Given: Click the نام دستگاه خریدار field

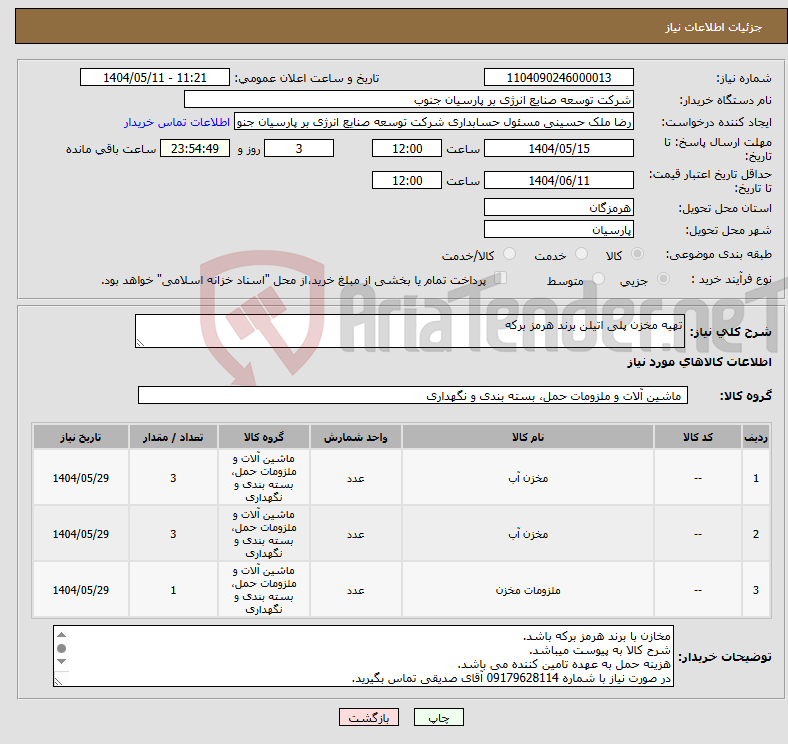Looking at the screenshot, I should point(409,100).
